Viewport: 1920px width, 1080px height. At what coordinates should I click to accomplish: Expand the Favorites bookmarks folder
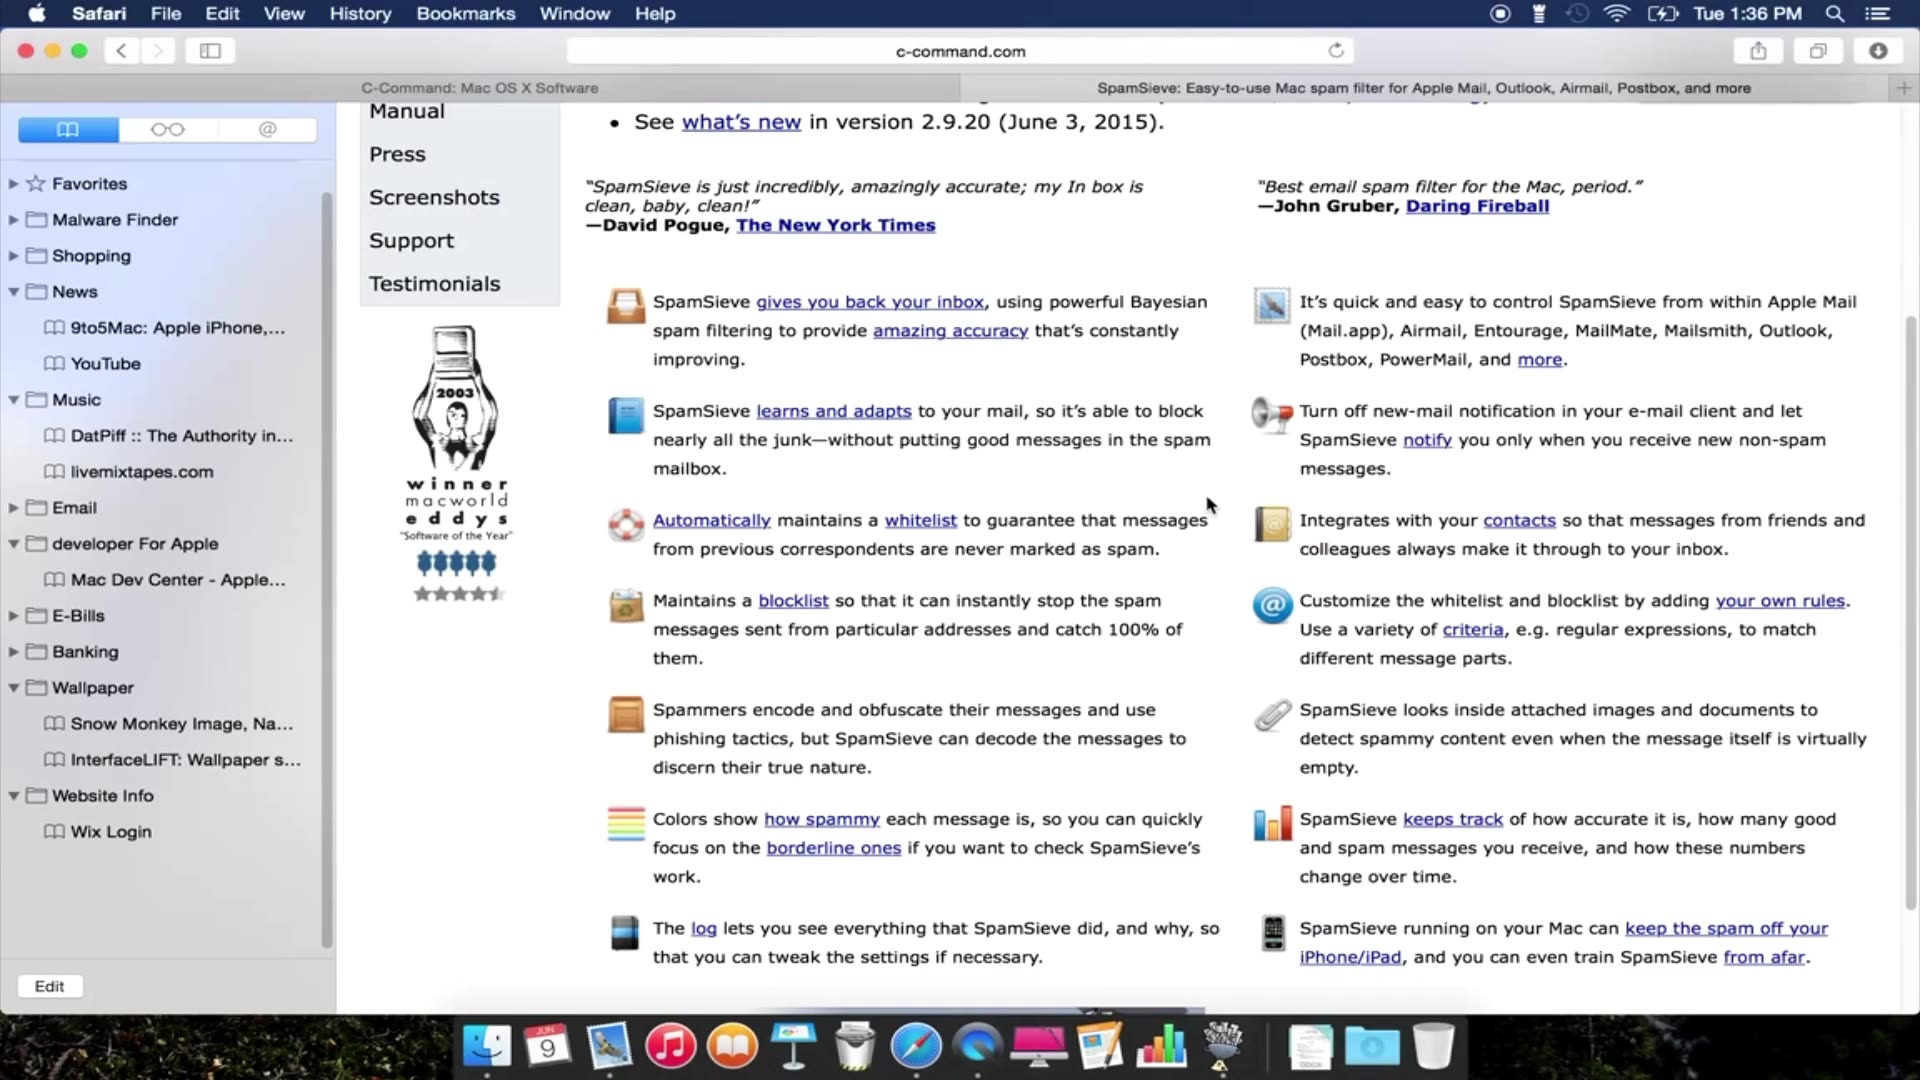13,184
